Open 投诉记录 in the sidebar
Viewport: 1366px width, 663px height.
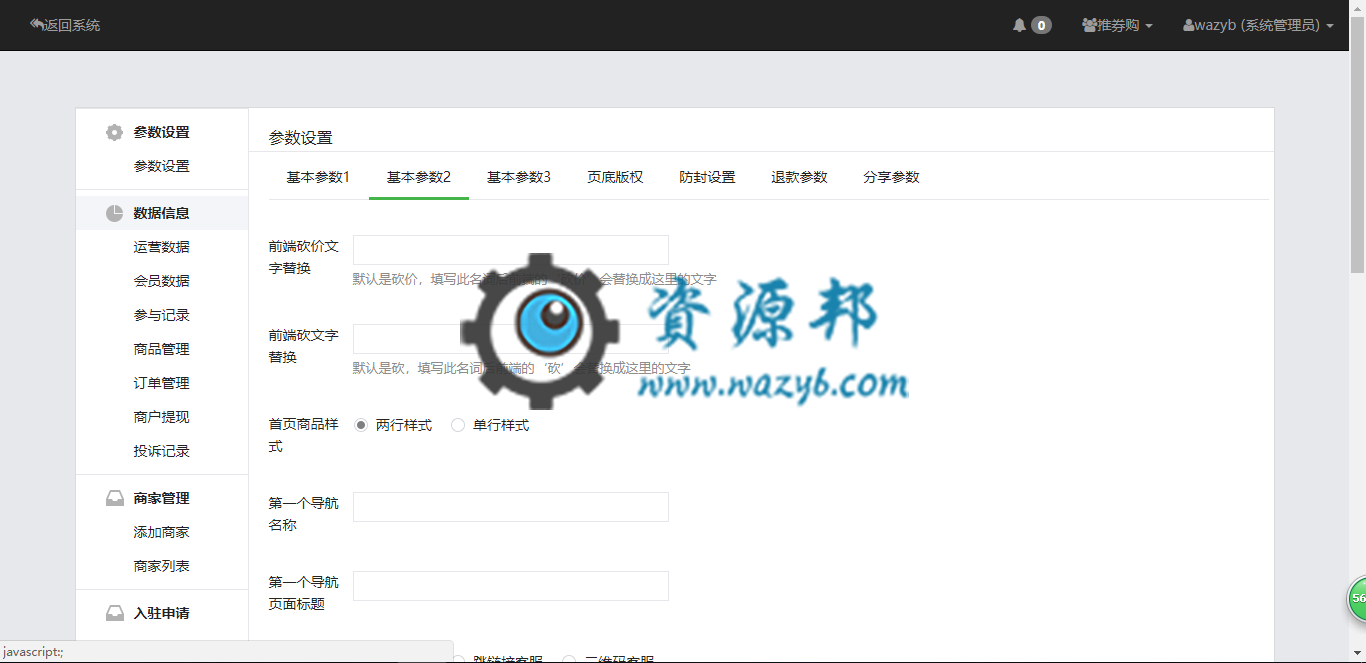point(162,451)
